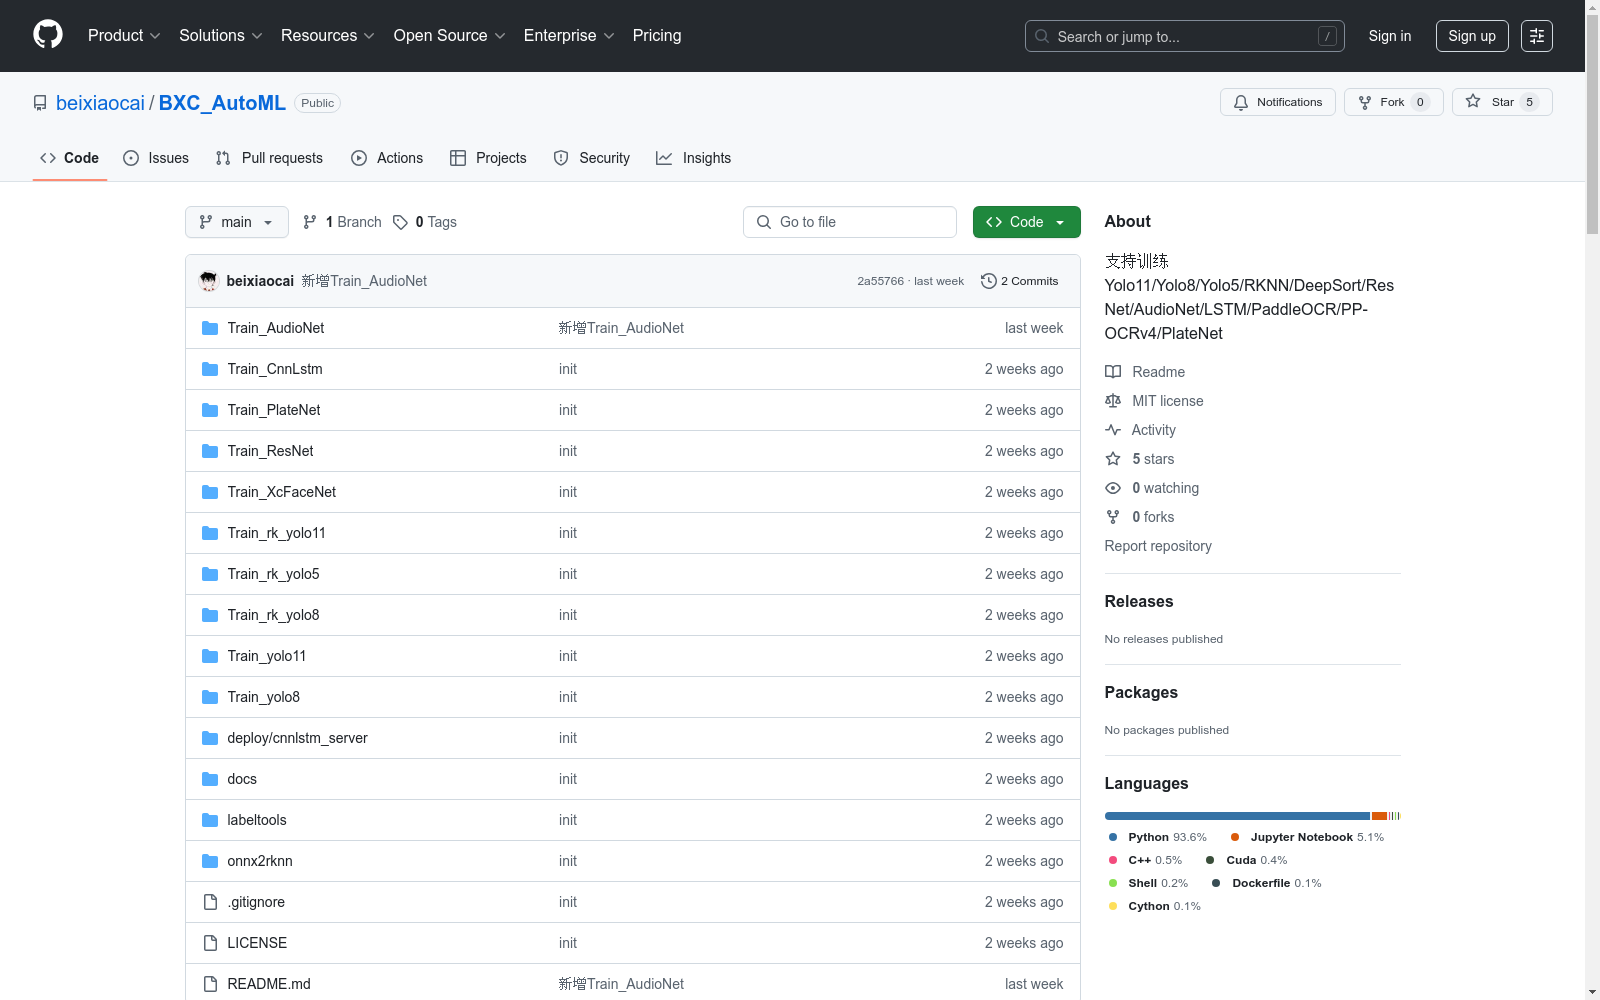This screenshot has height=1000, width=1600.
Task: Open commit hash 2a55766
Action: pos(880,281)
